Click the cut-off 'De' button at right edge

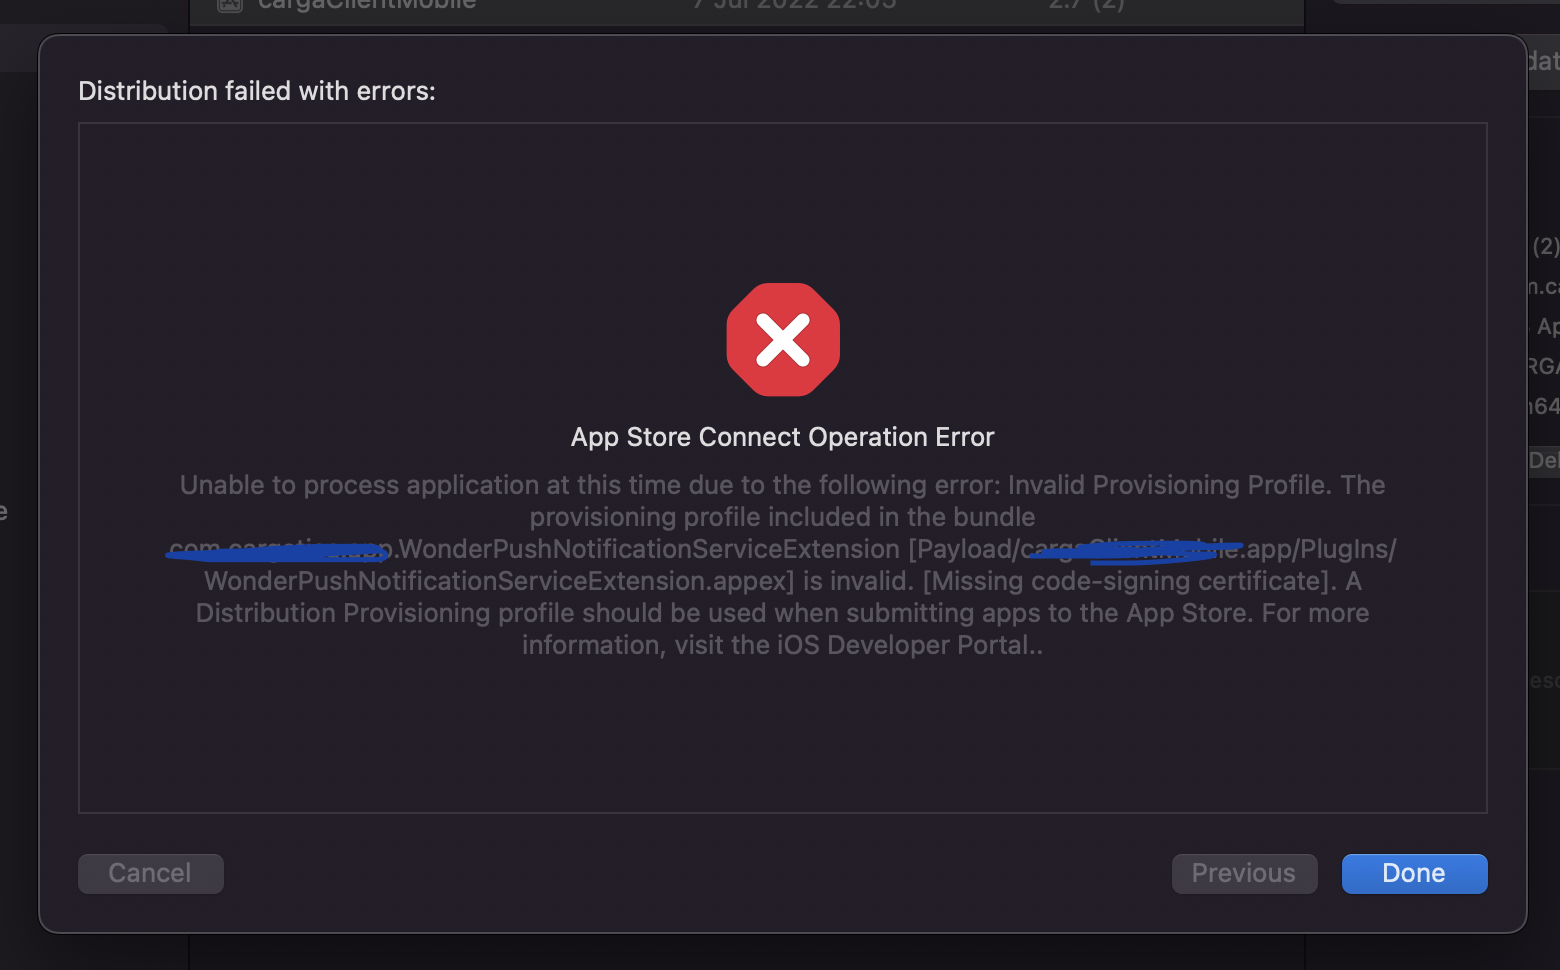[1543, 460]
